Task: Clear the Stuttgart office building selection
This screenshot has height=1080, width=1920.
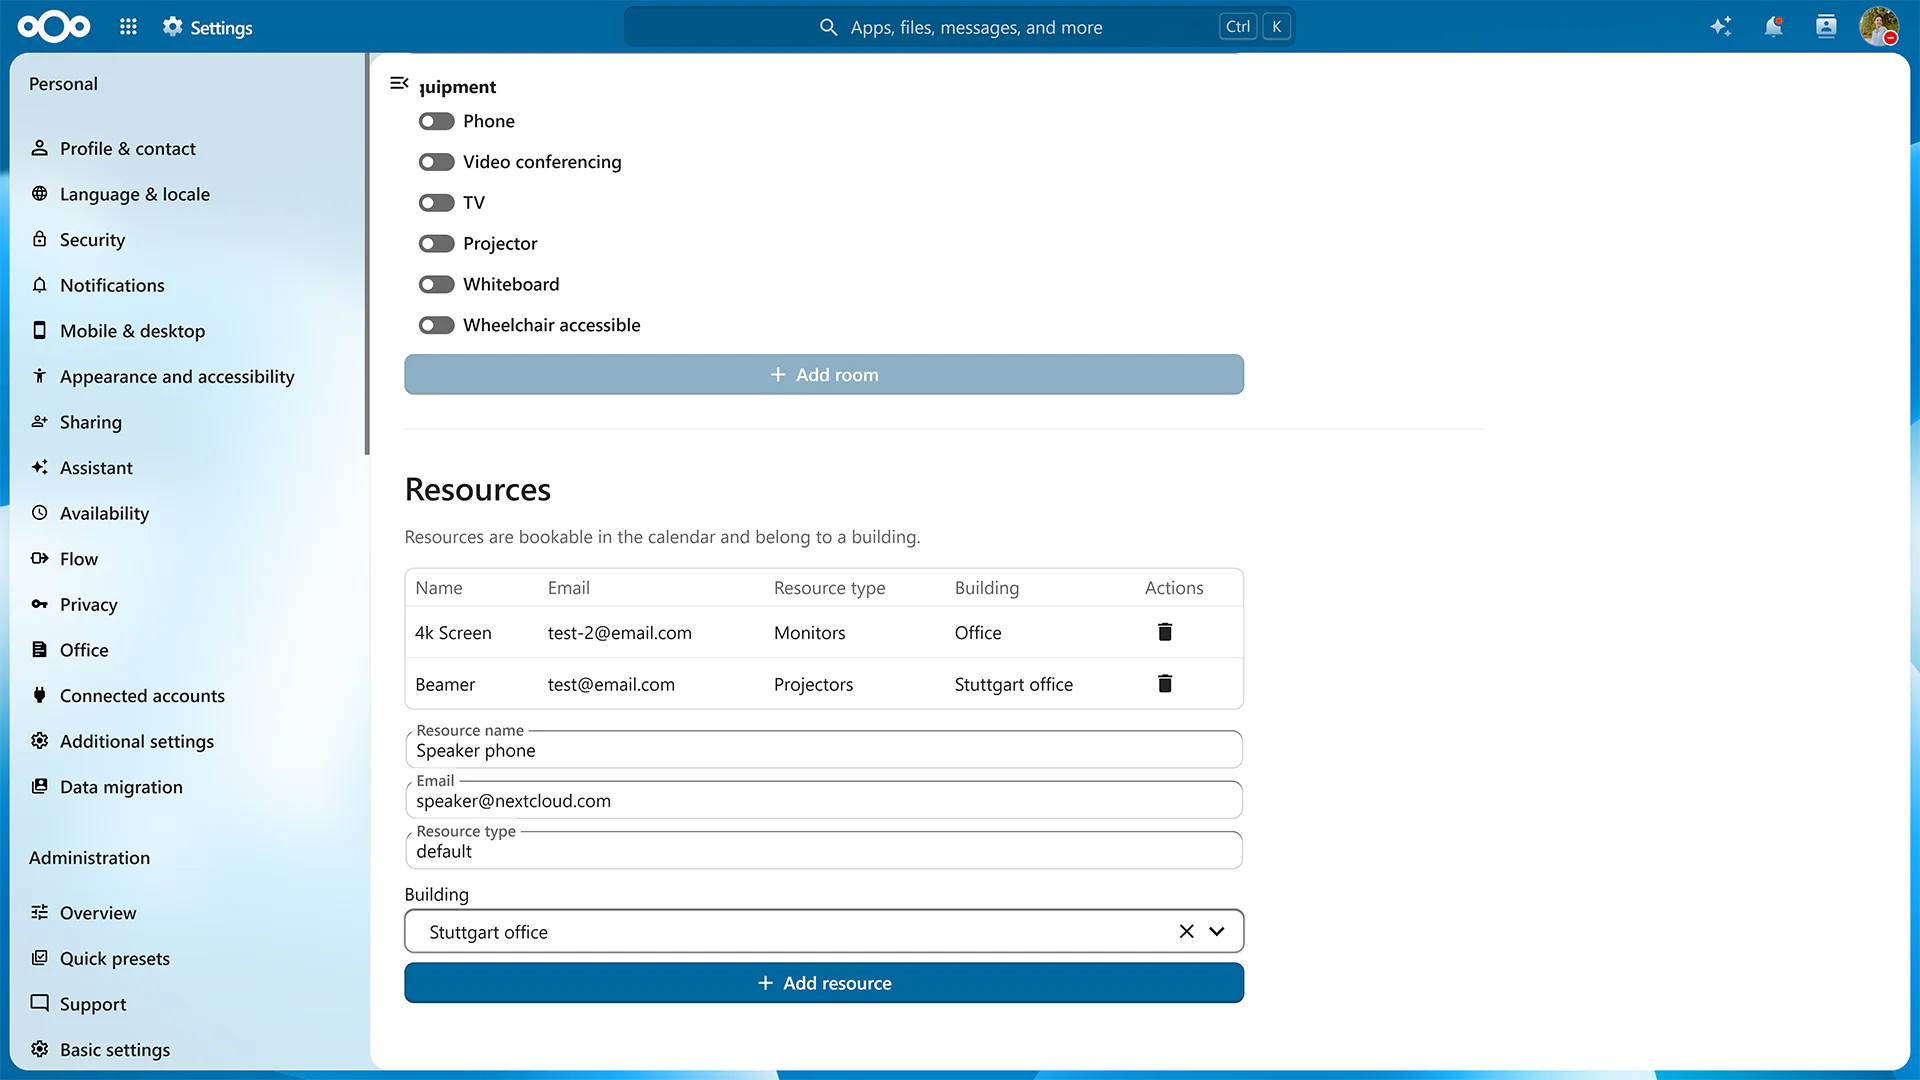Action: [x=1186, y=932]
